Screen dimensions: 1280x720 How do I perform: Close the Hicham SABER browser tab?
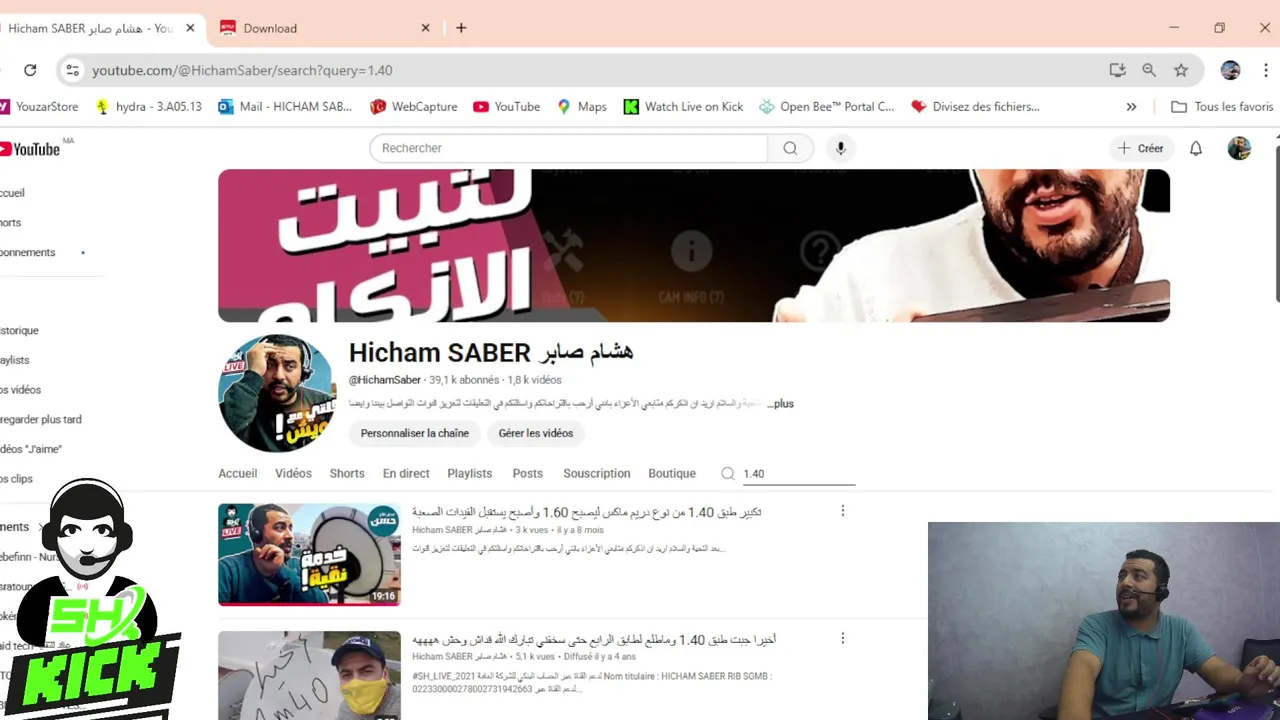[190, 28]
